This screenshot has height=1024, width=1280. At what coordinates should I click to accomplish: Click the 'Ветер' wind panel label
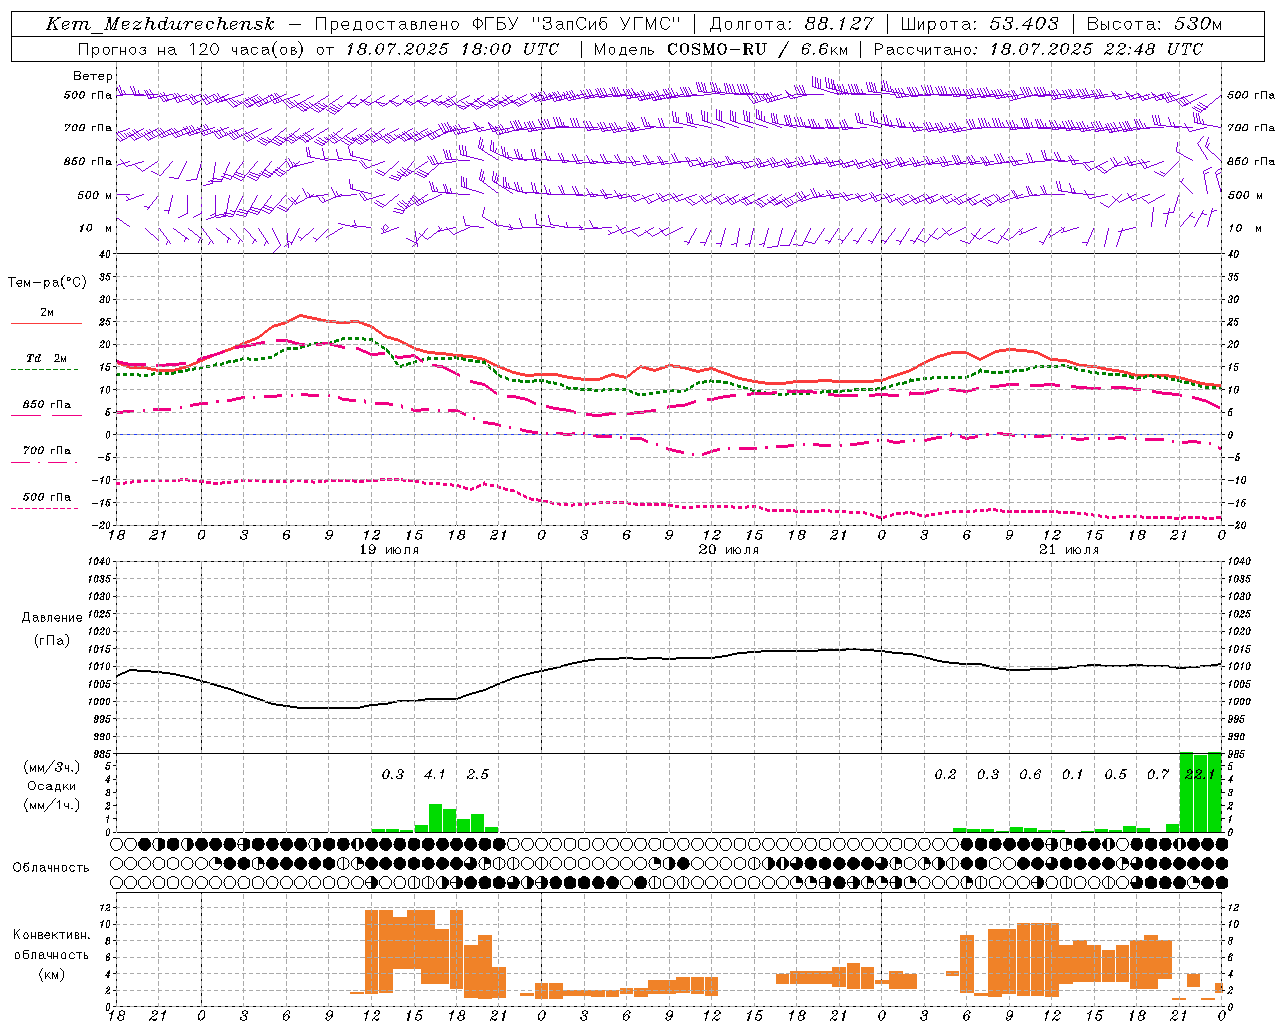(x=93, y=76)
